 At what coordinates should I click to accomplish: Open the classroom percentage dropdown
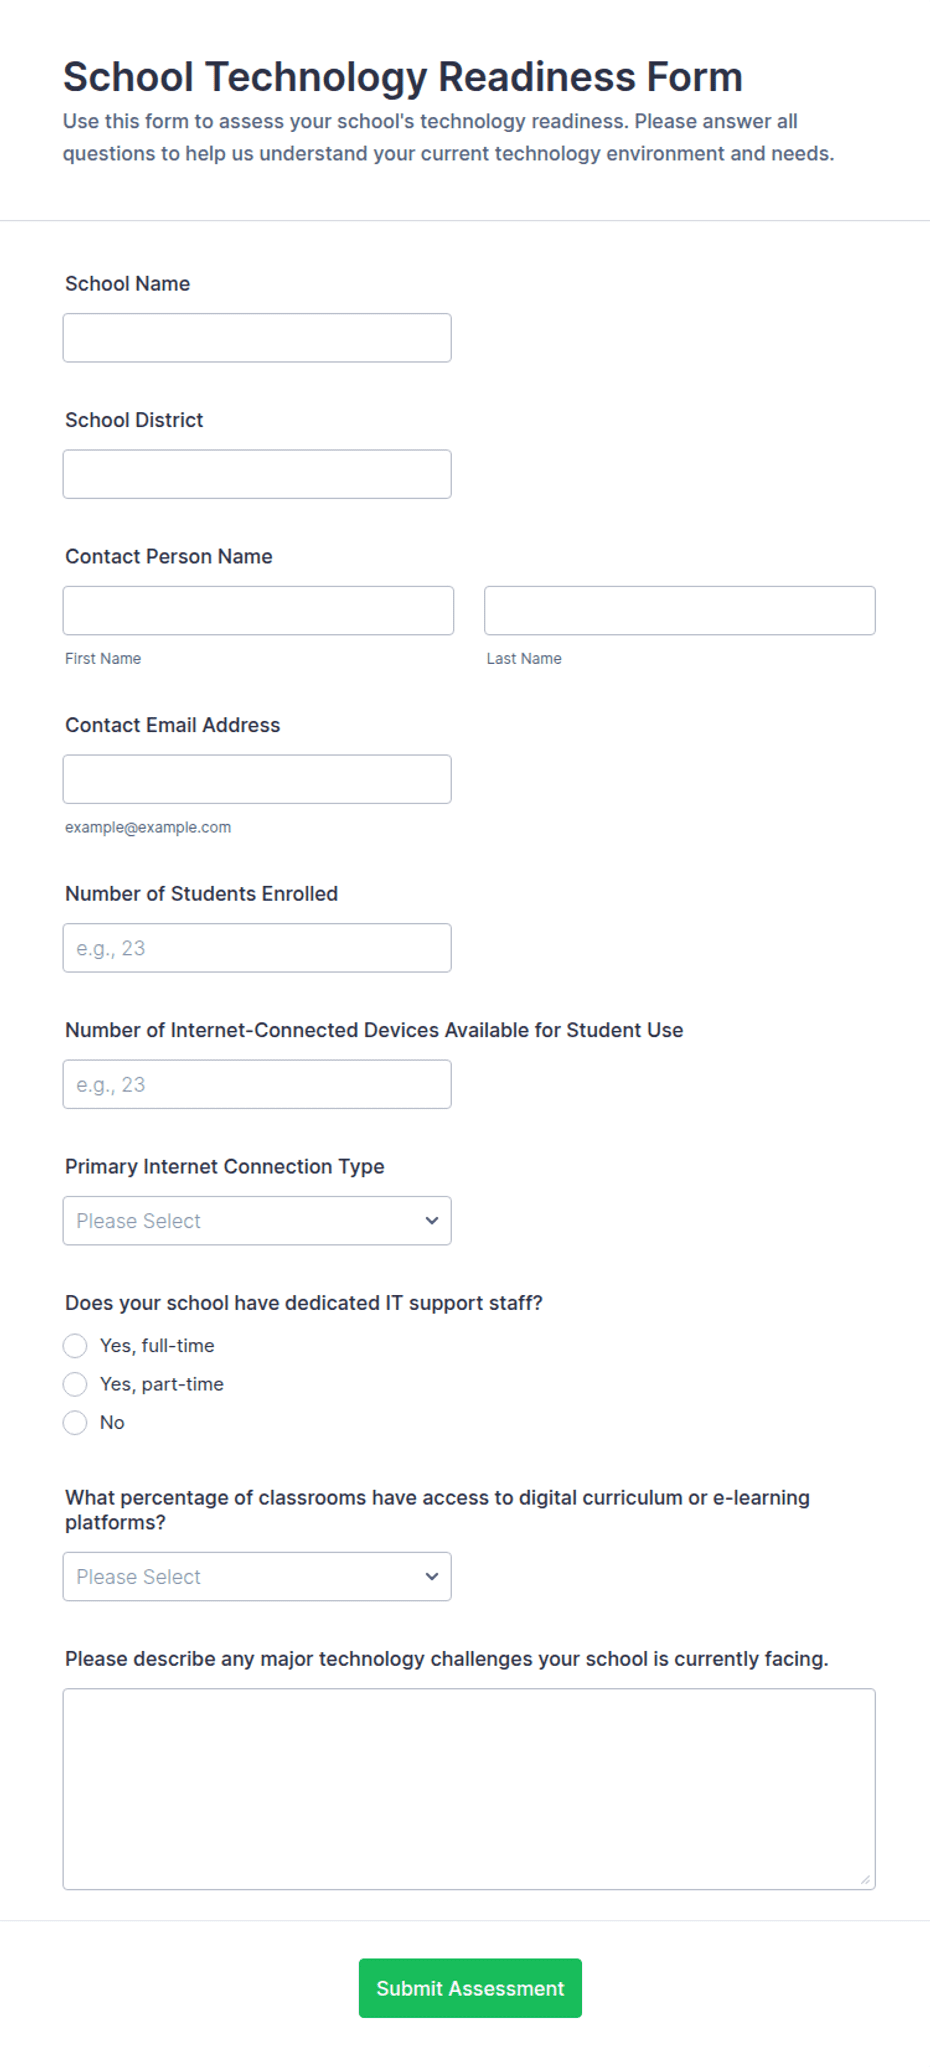(x=257, y=1577)
